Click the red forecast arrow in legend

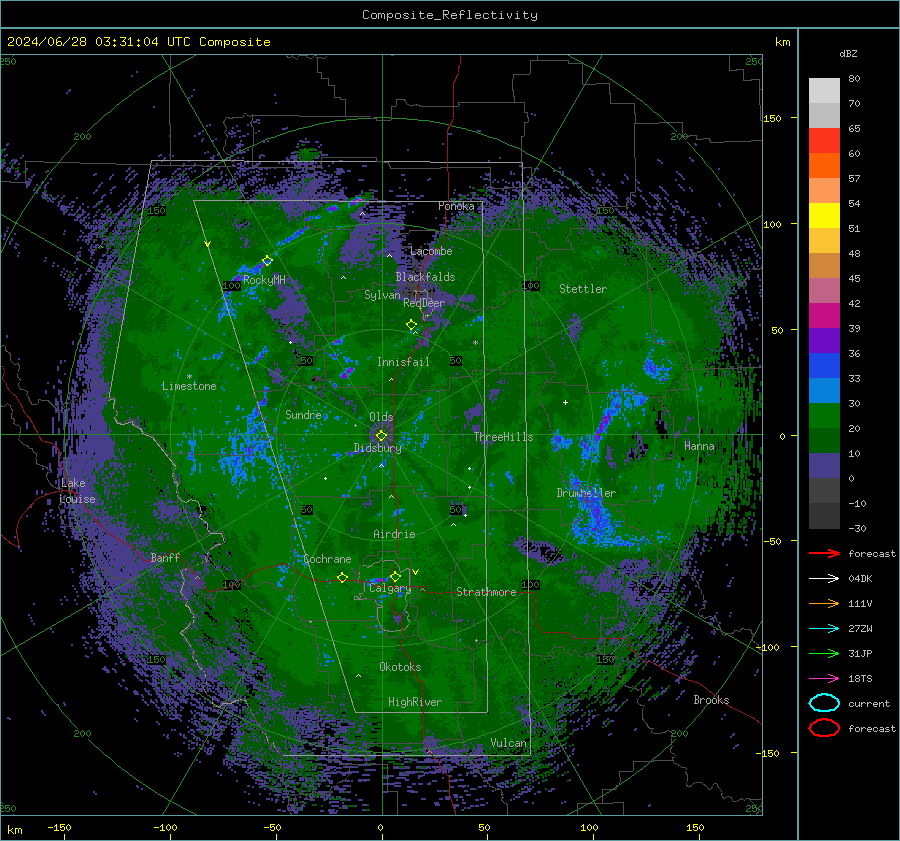coord(824,553)
